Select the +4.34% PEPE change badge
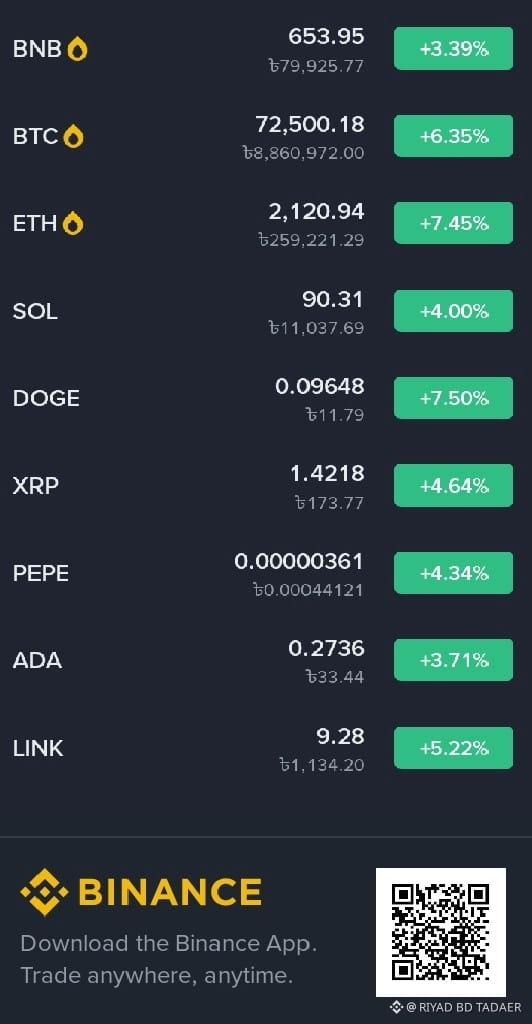532x1024 pixels. [453, 573]
